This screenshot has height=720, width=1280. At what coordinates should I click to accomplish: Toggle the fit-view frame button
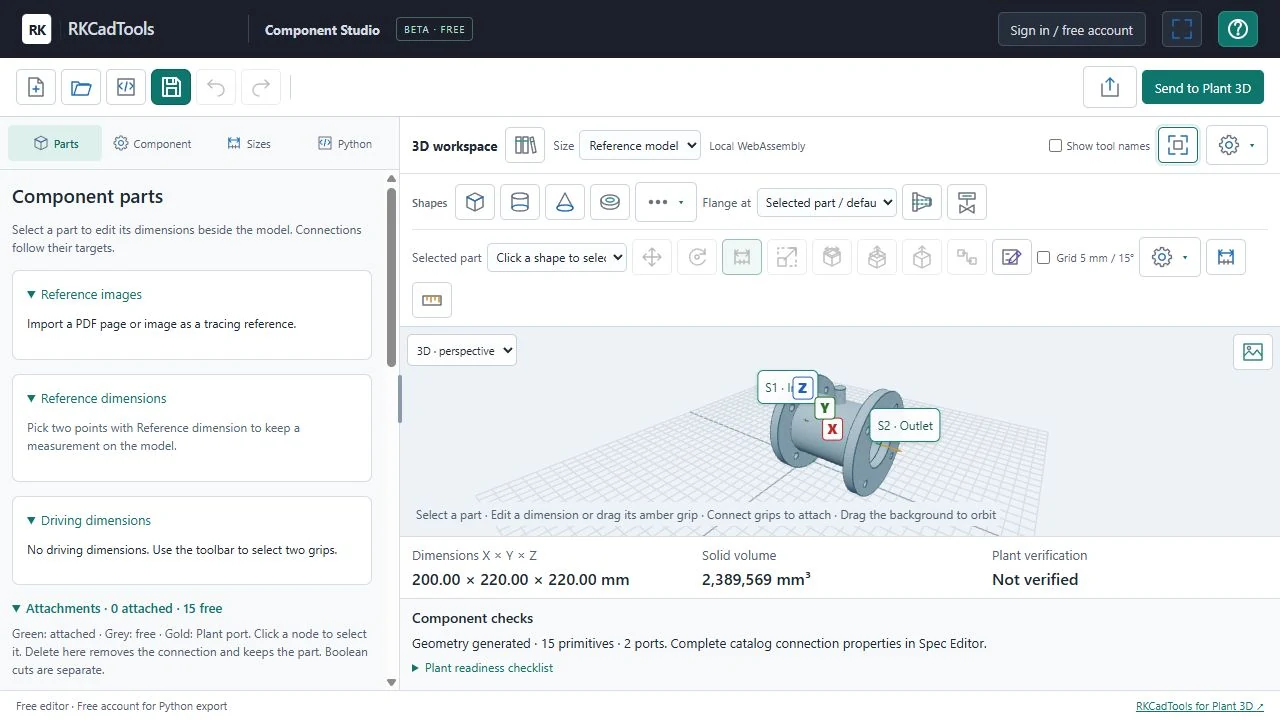click(1178, 145)
